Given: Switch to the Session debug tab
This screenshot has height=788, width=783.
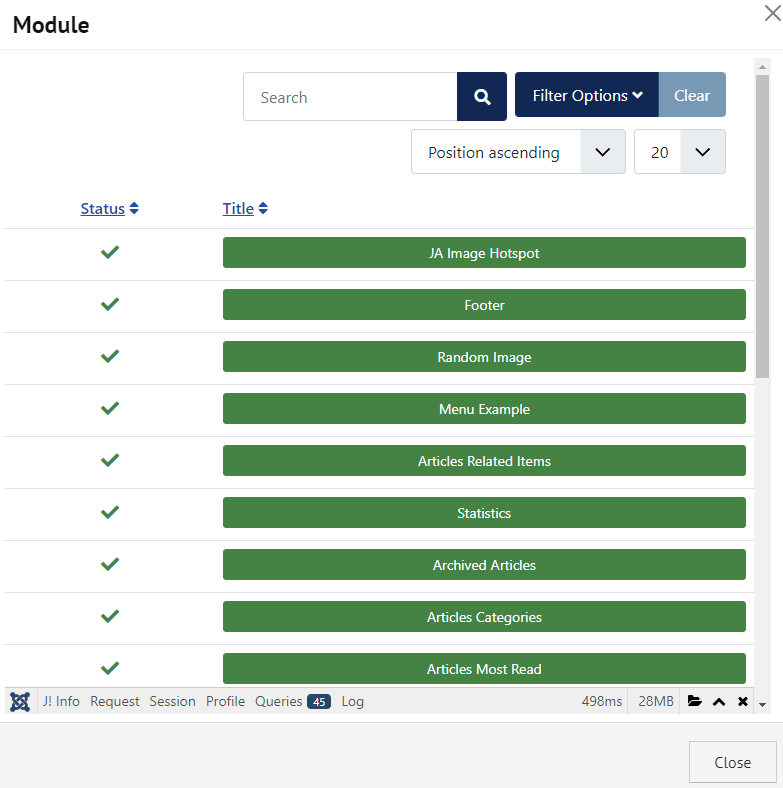Looking at the screenshot, I should point(172,702).
